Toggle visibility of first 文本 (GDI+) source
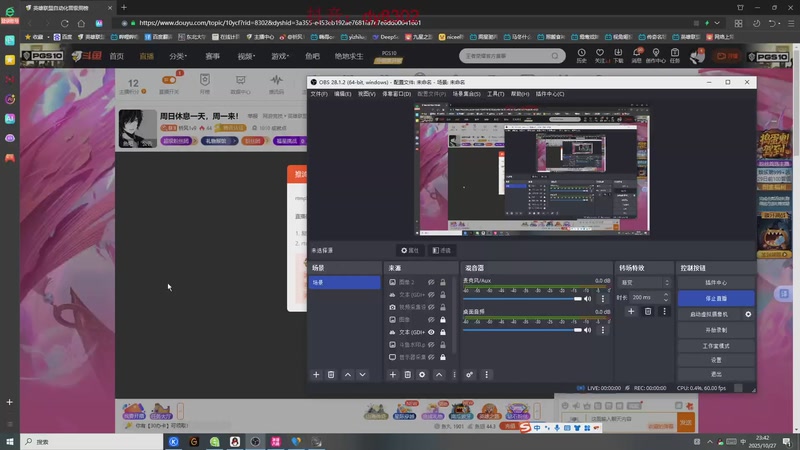This screenshot has height=450, width=800. [x=431, y=294]
